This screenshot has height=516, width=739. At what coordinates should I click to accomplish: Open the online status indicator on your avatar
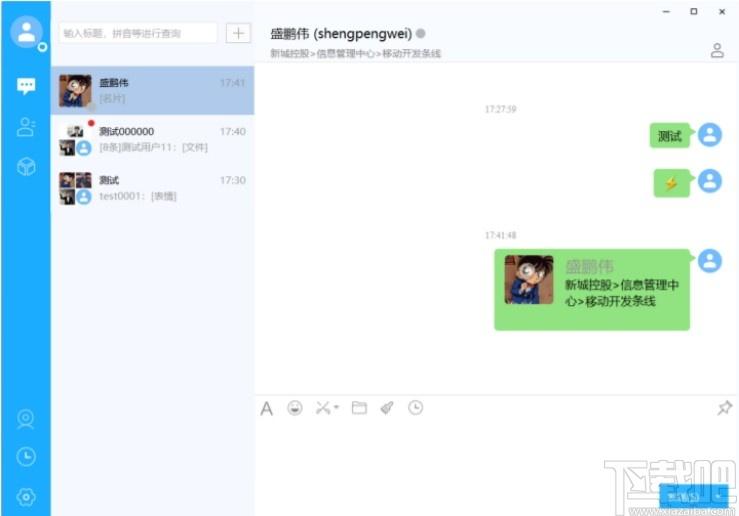(x=42, y=47)
